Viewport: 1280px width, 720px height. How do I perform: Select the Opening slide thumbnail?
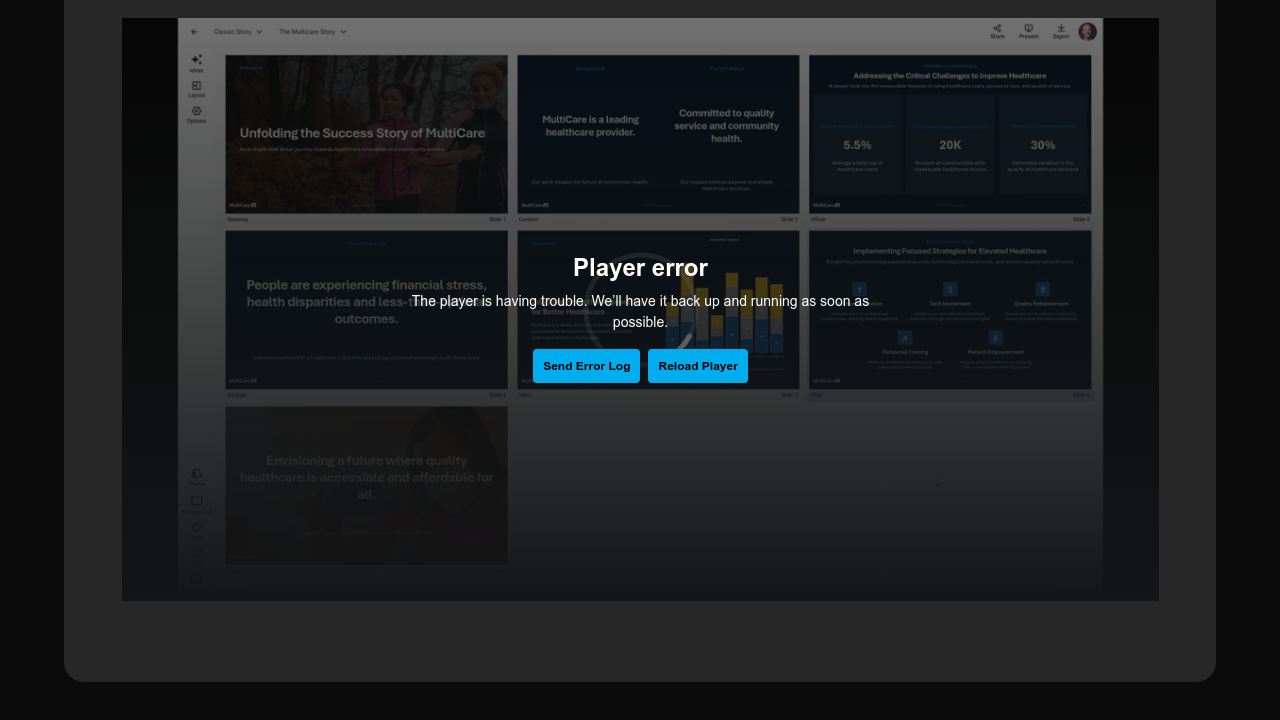[366, 134]
